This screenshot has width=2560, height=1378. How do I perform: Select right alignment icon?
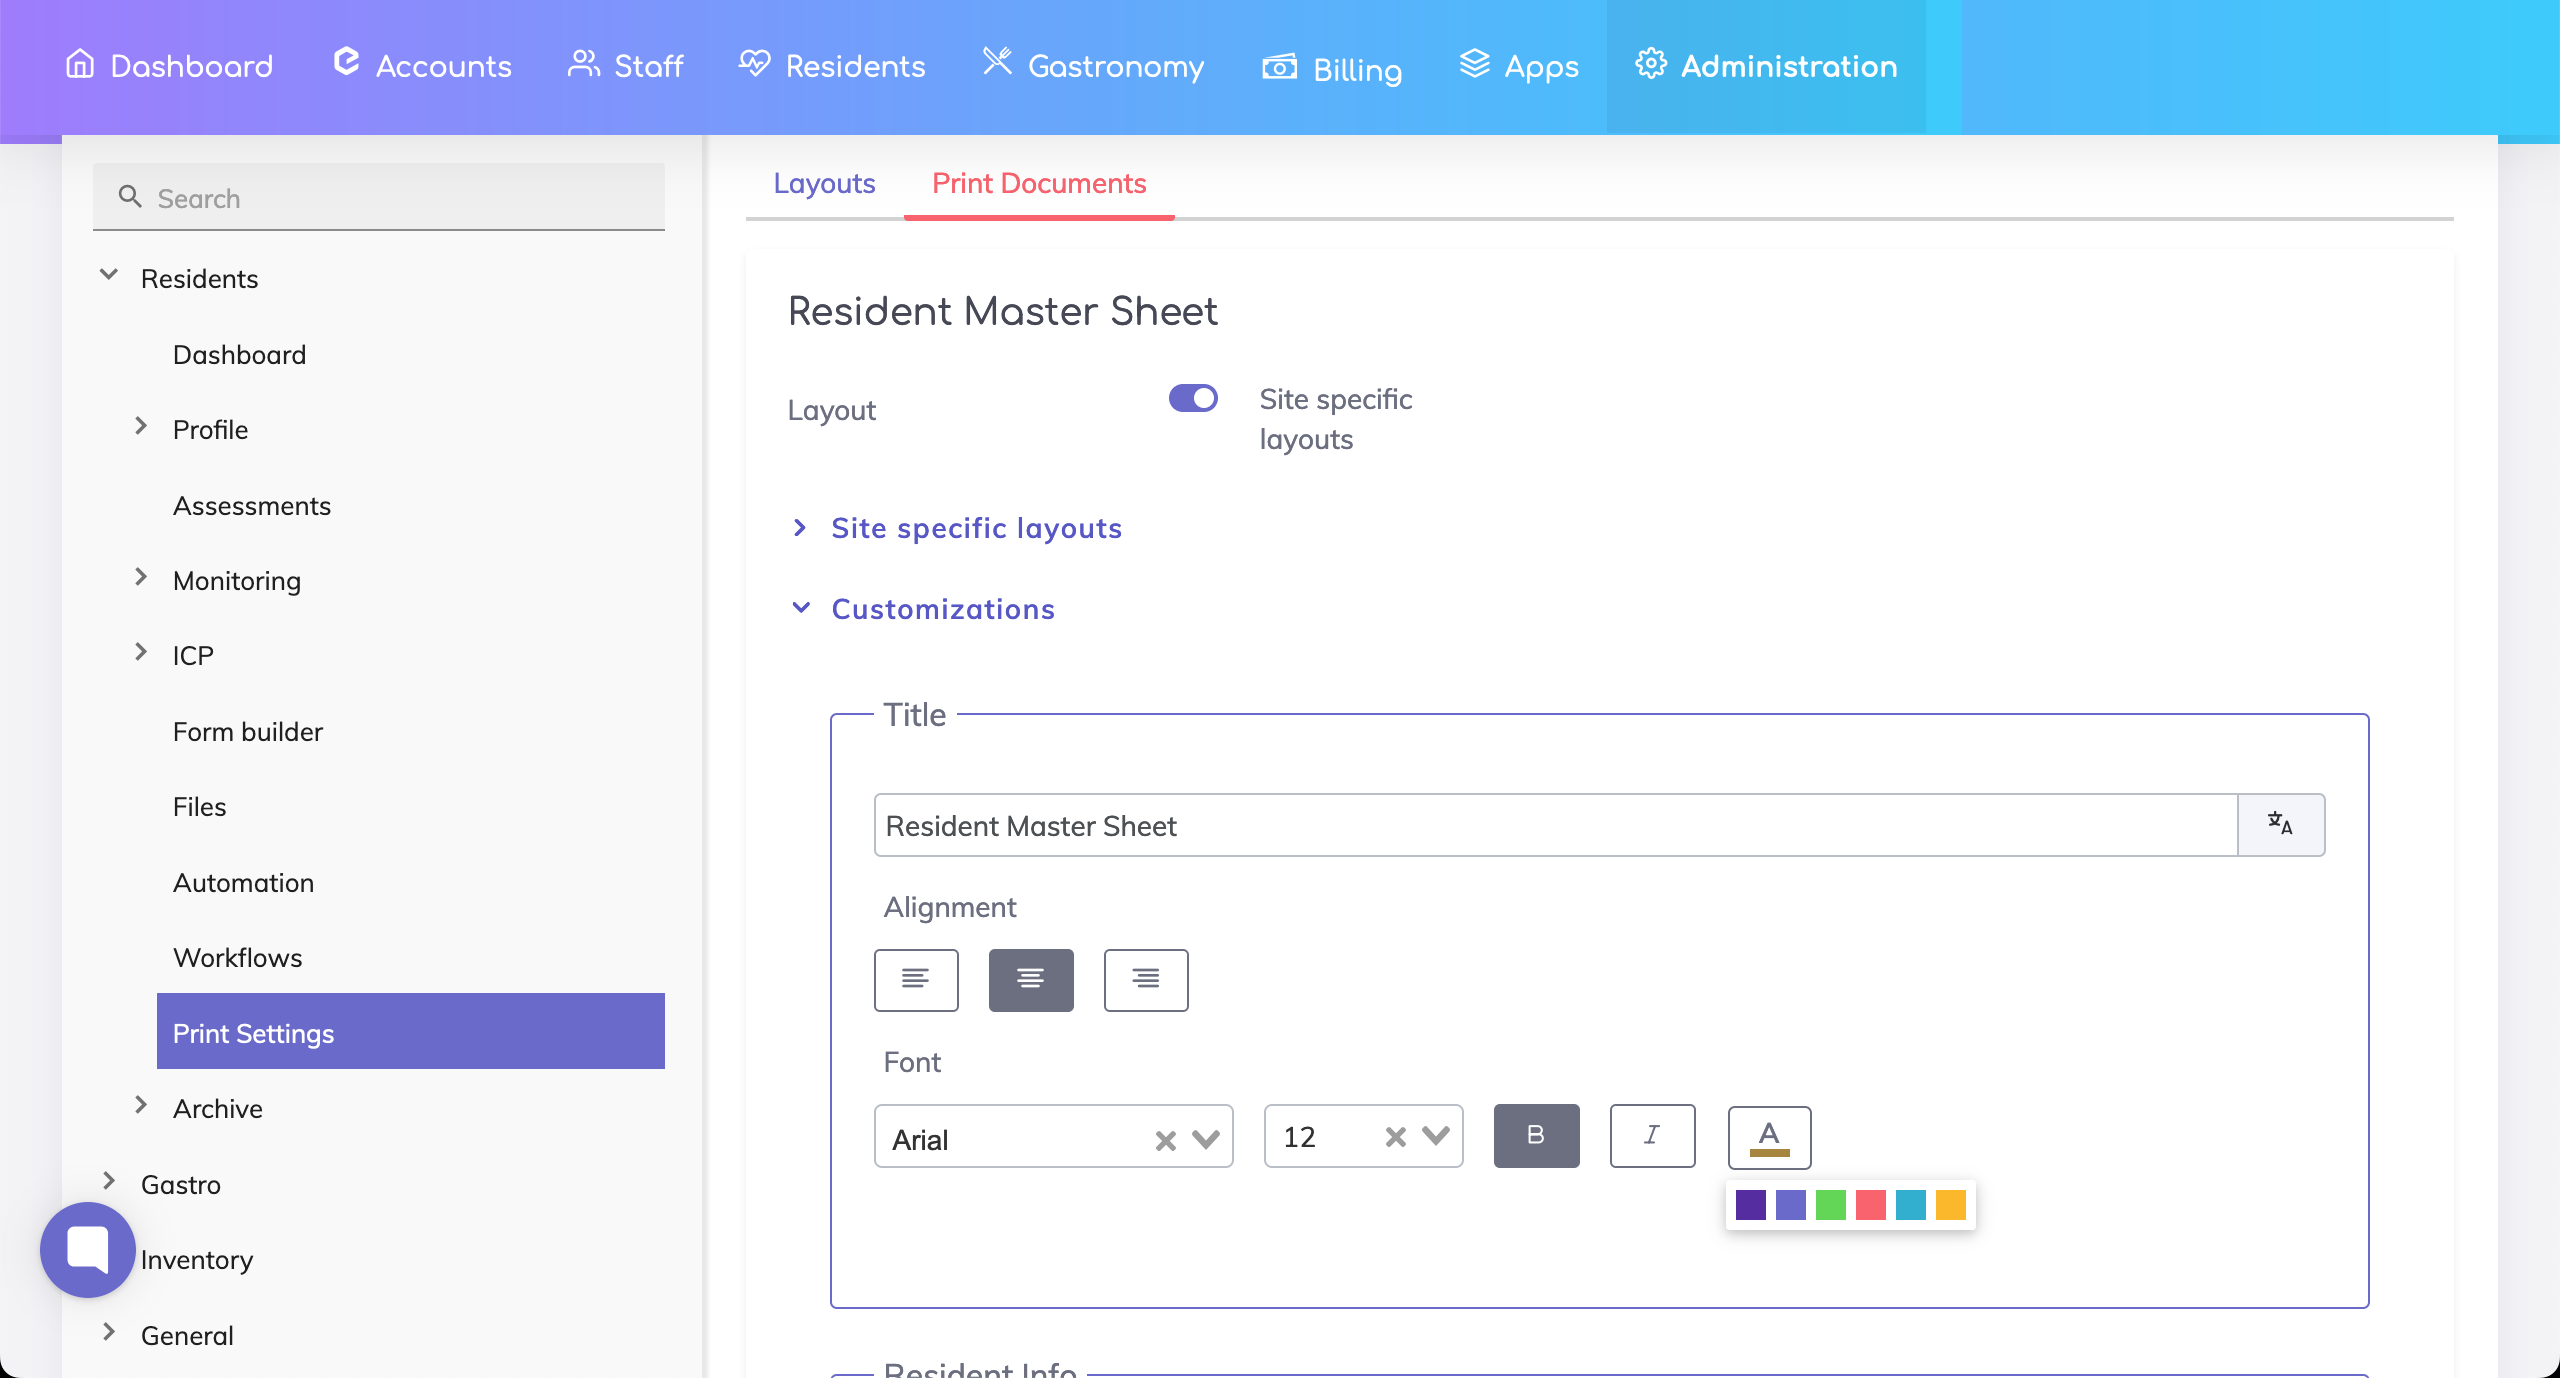click(1146, 980)
